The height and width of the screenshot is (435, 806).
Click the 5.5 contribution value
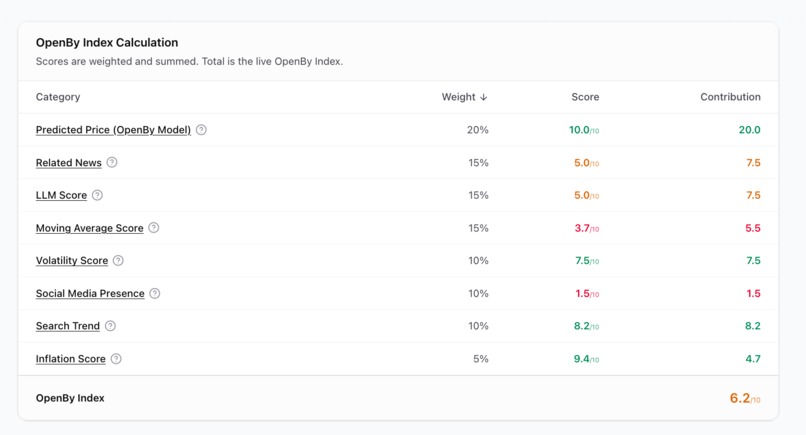[753, 228]
